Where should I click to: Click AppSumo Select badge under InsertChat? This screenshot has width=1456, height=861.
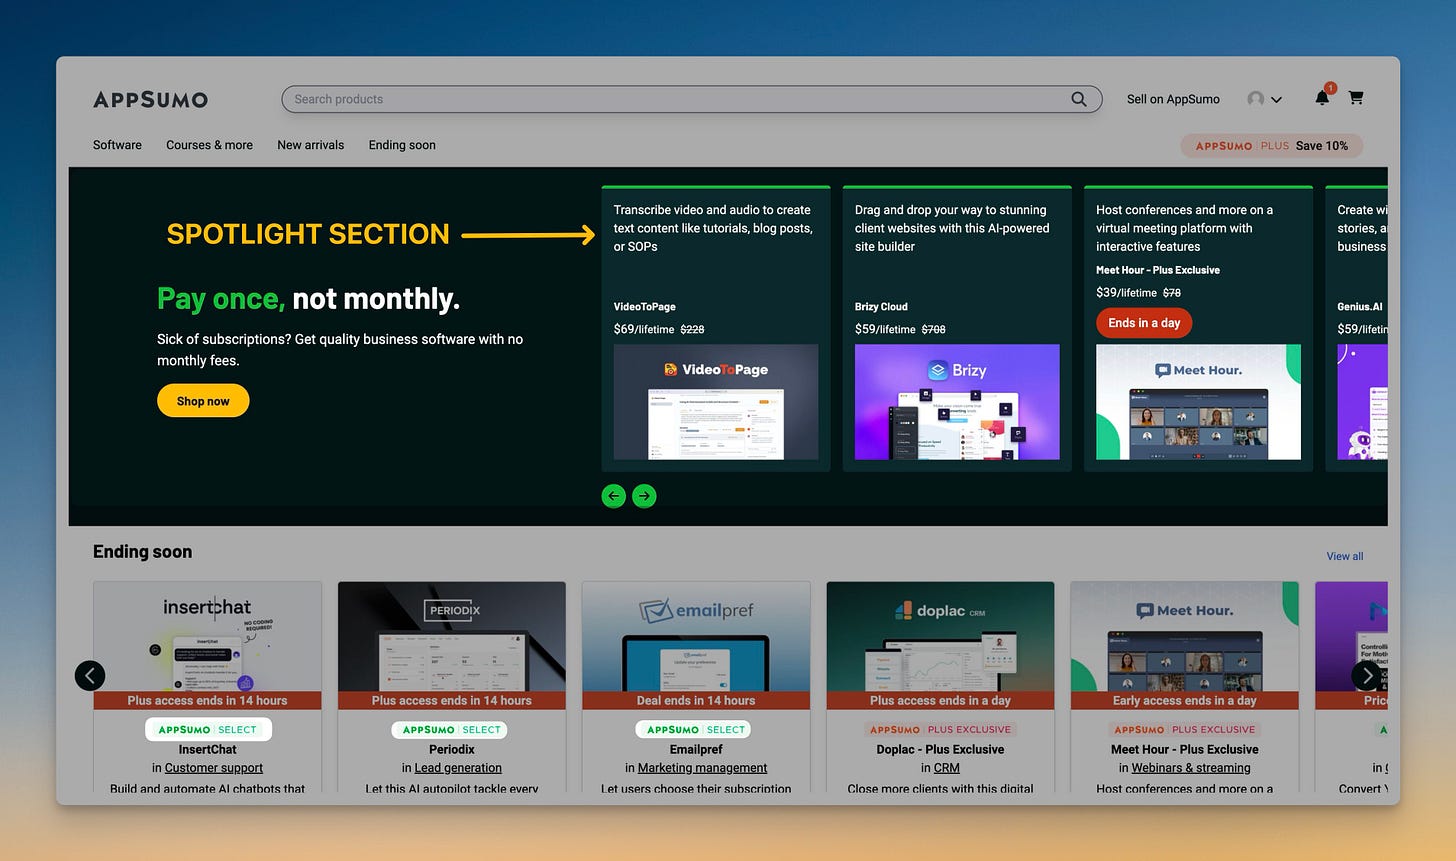point(208,730)
